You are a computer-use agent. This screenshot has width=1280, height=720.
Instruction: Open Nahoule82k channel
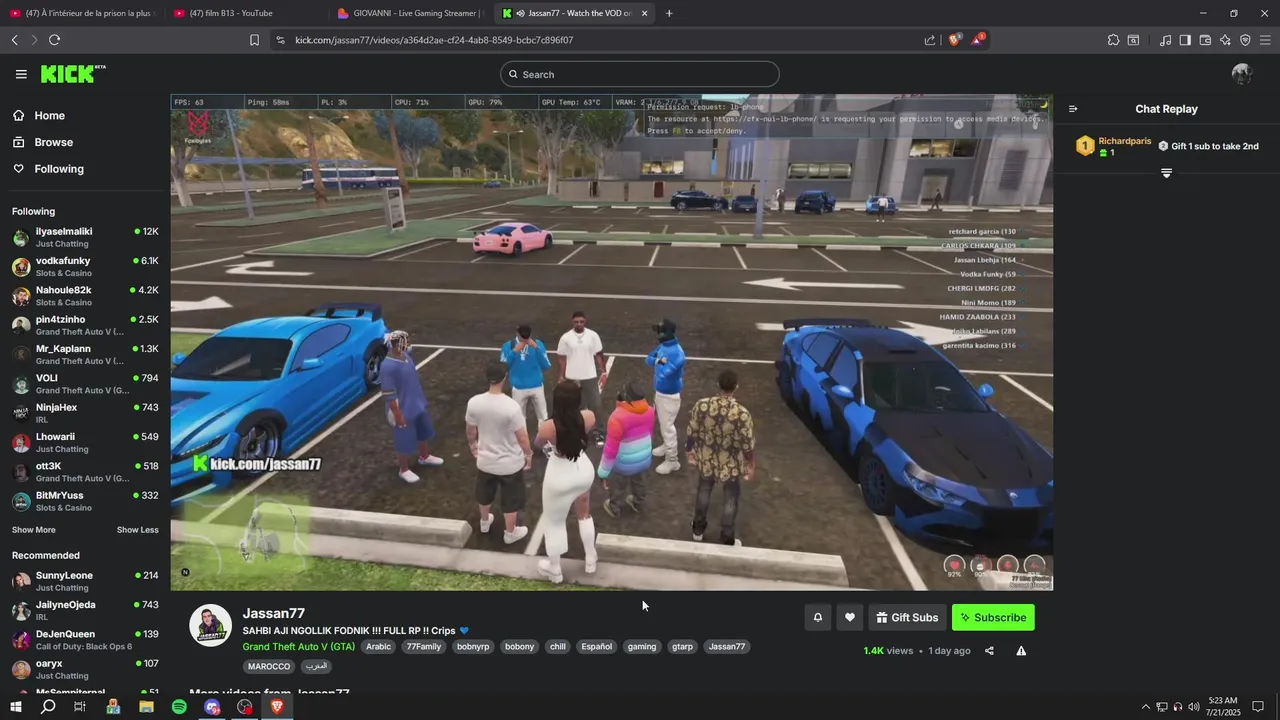[85, 296]
